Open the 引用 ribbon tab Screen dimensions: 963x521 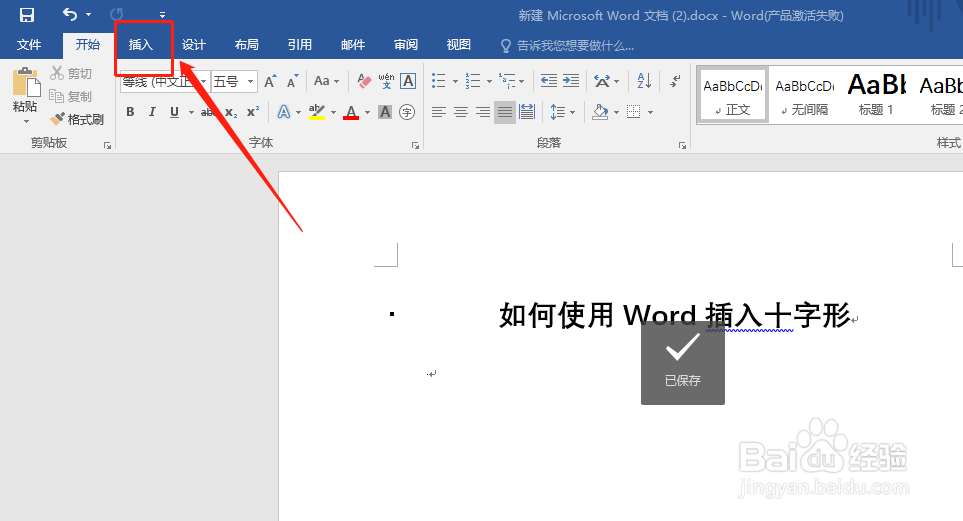[300, 45]
